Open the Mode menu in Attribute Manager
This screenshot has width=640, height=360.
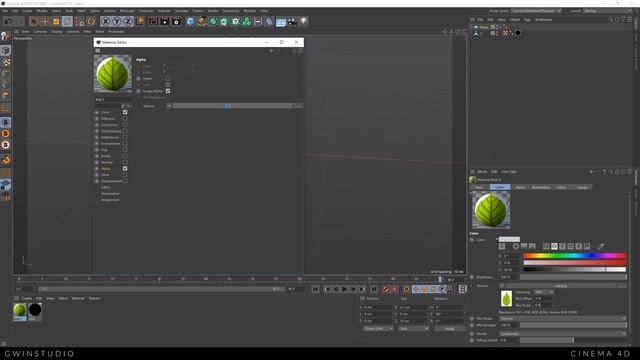[x=482, y=172]
